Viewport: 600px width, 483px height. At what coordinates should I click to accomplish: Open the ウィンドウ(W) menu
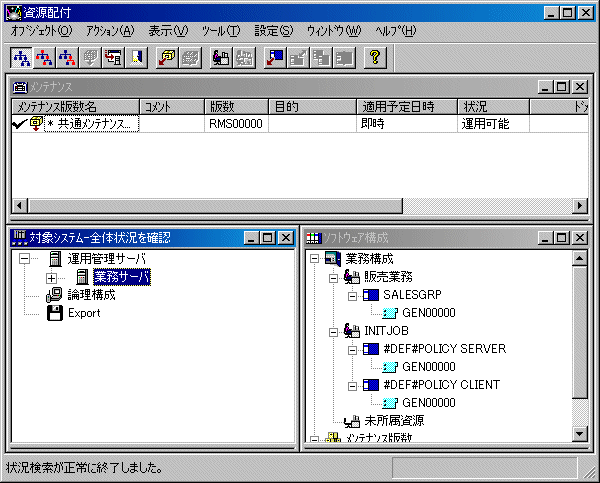point(334,31)
